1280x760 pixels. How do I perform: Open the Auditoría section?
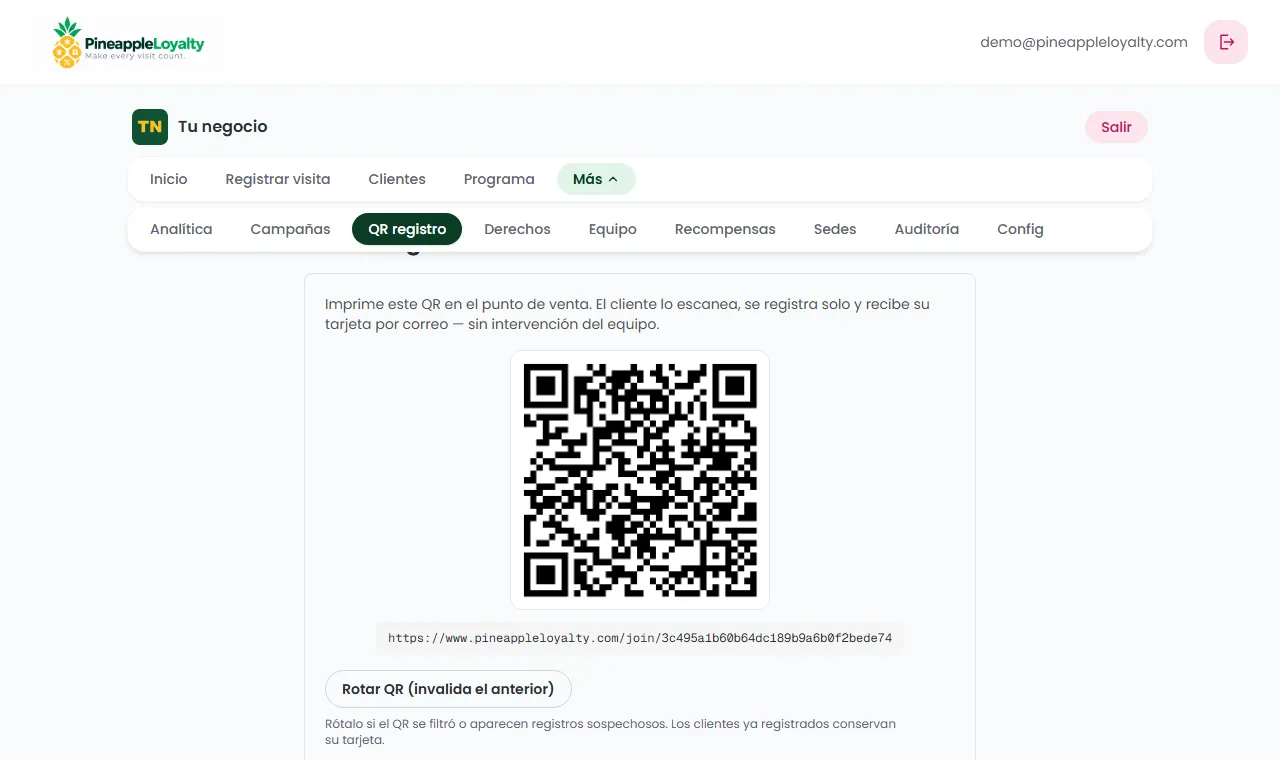click(927, 229)
